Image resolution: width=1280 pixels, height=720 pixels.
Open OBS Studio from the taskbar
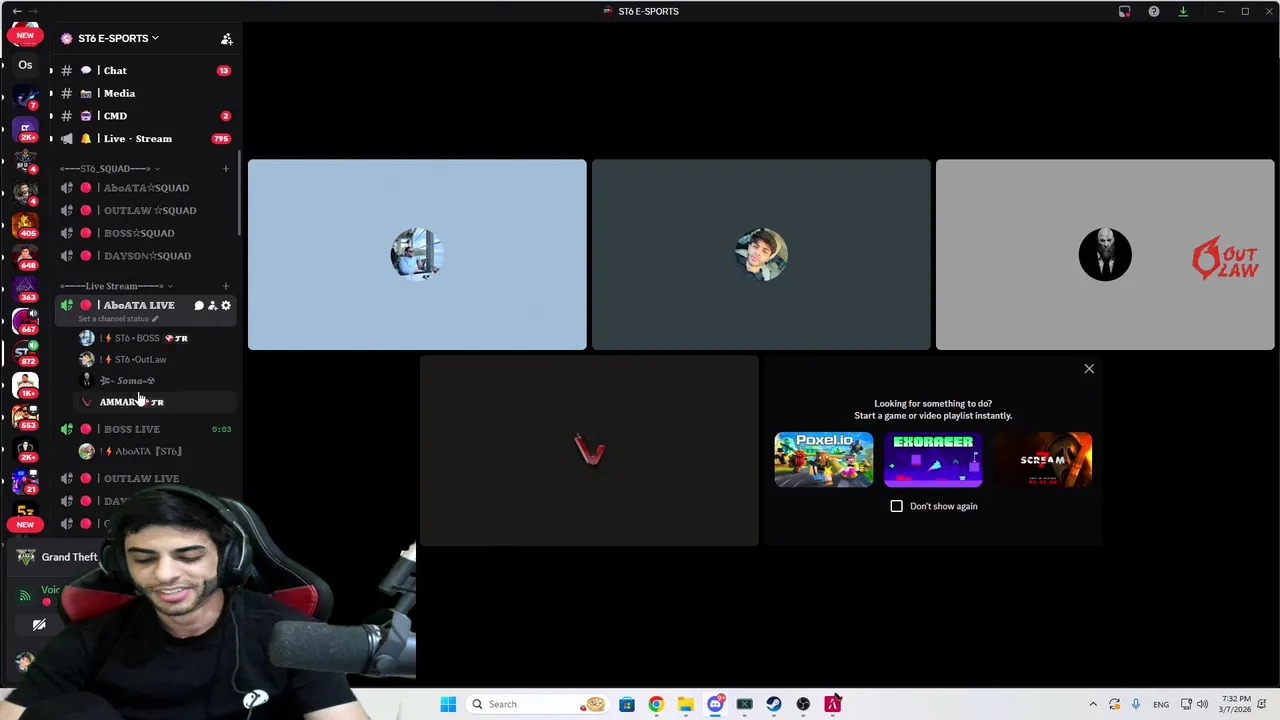[803, 704]
